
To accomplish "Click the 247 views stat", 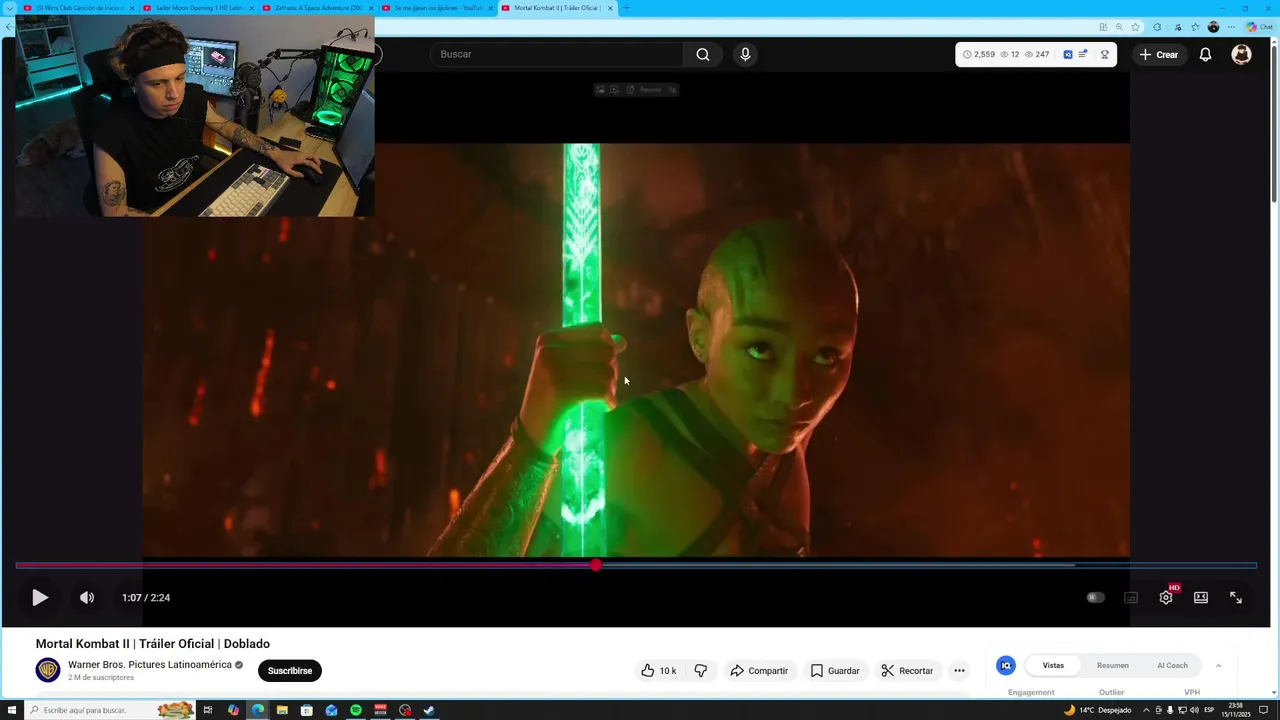I will coord(1037,55).
